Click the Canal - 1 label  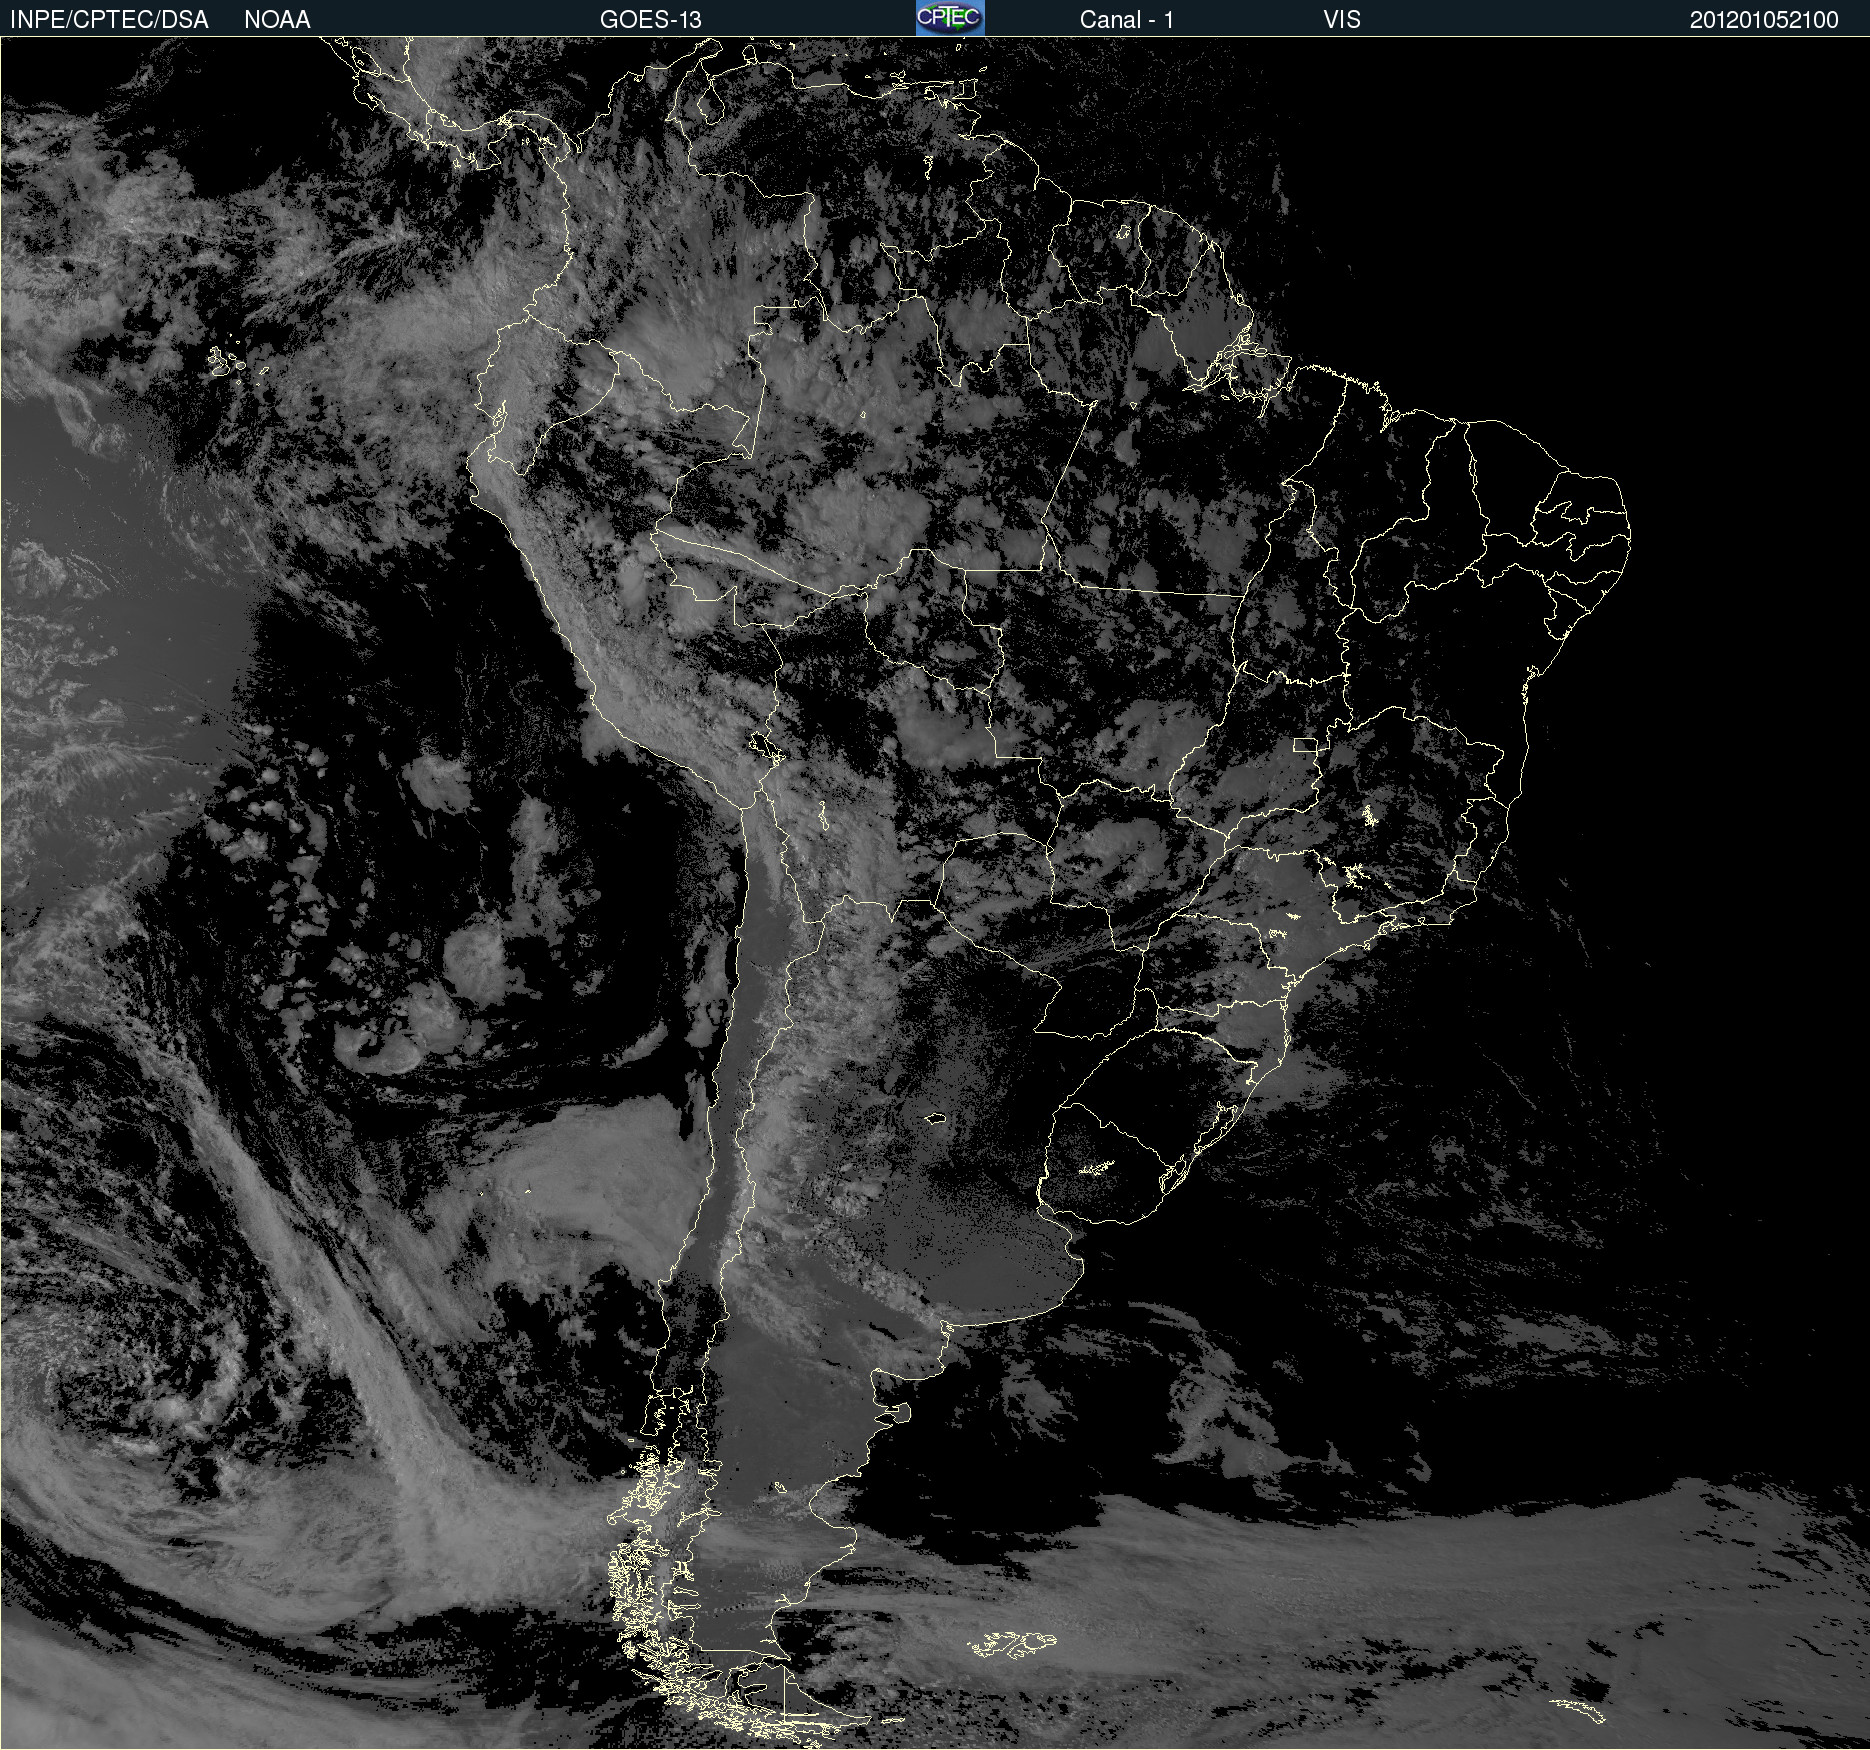tap(1127, 20)
